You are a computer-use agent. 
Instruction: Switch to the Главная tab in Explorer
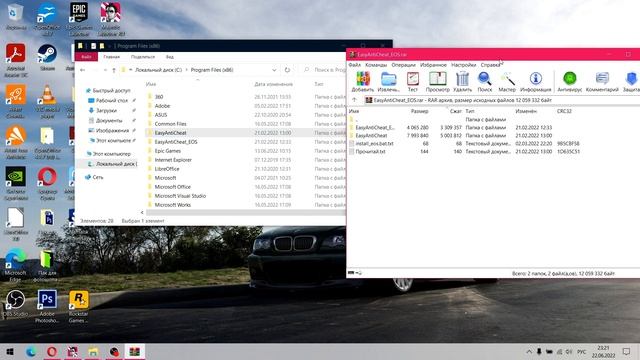click(111, 57)
